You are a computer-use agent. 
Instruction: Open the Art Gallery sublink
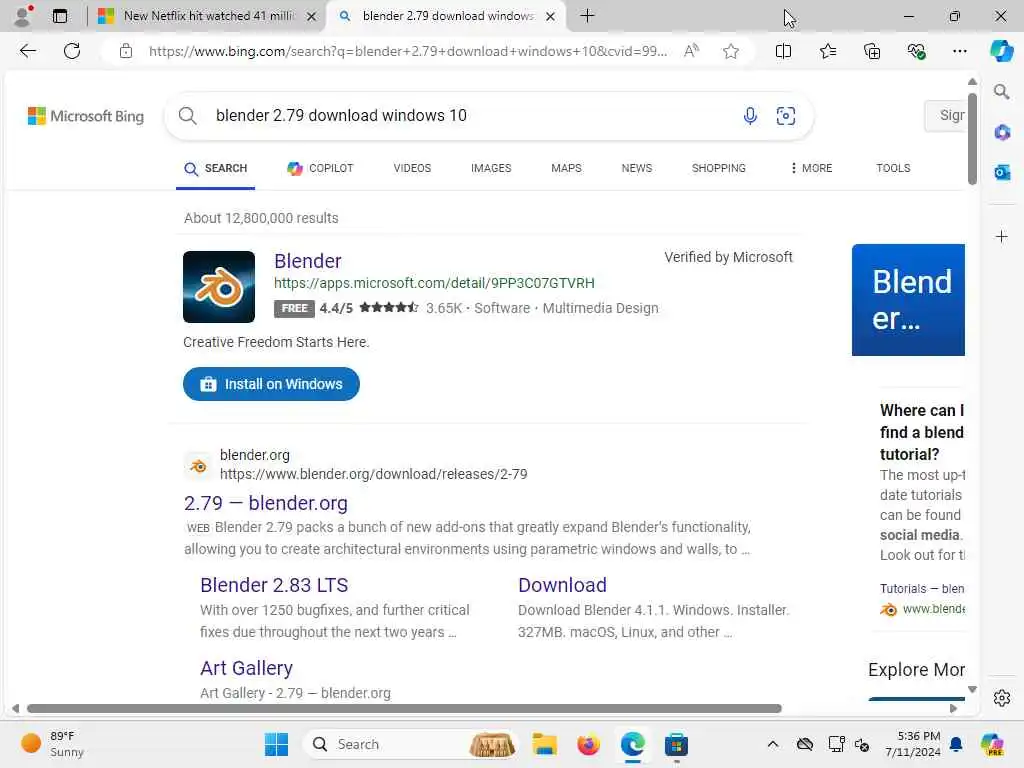pos(246,668)
